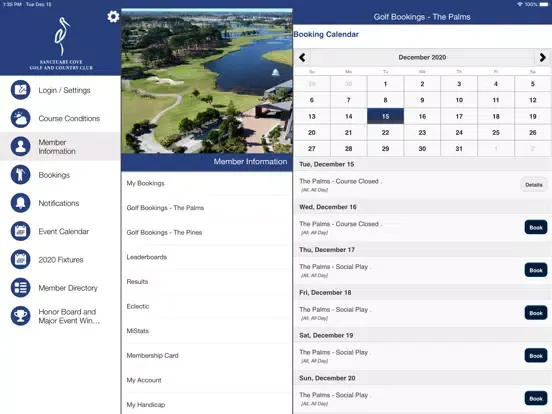
Task: Click the Bookings golfer icon
Action: point(20,175)
